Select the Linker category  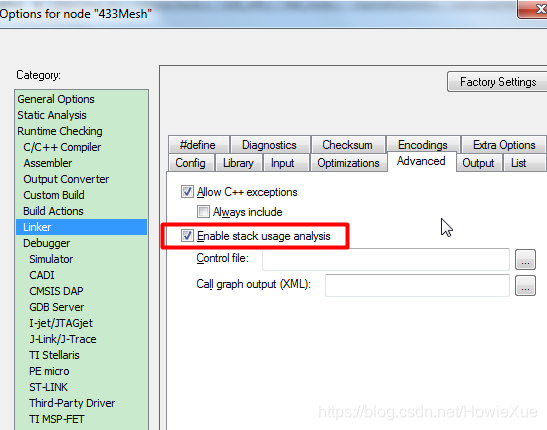81,227
